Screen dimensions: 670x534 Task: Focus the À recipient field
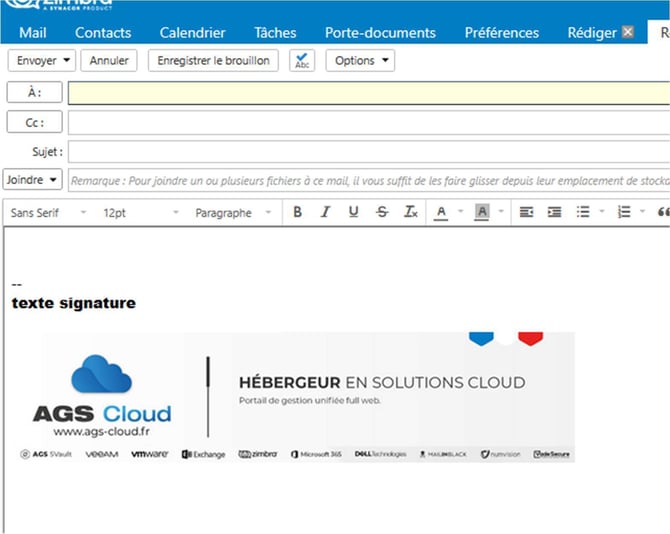tap(369, 93)
